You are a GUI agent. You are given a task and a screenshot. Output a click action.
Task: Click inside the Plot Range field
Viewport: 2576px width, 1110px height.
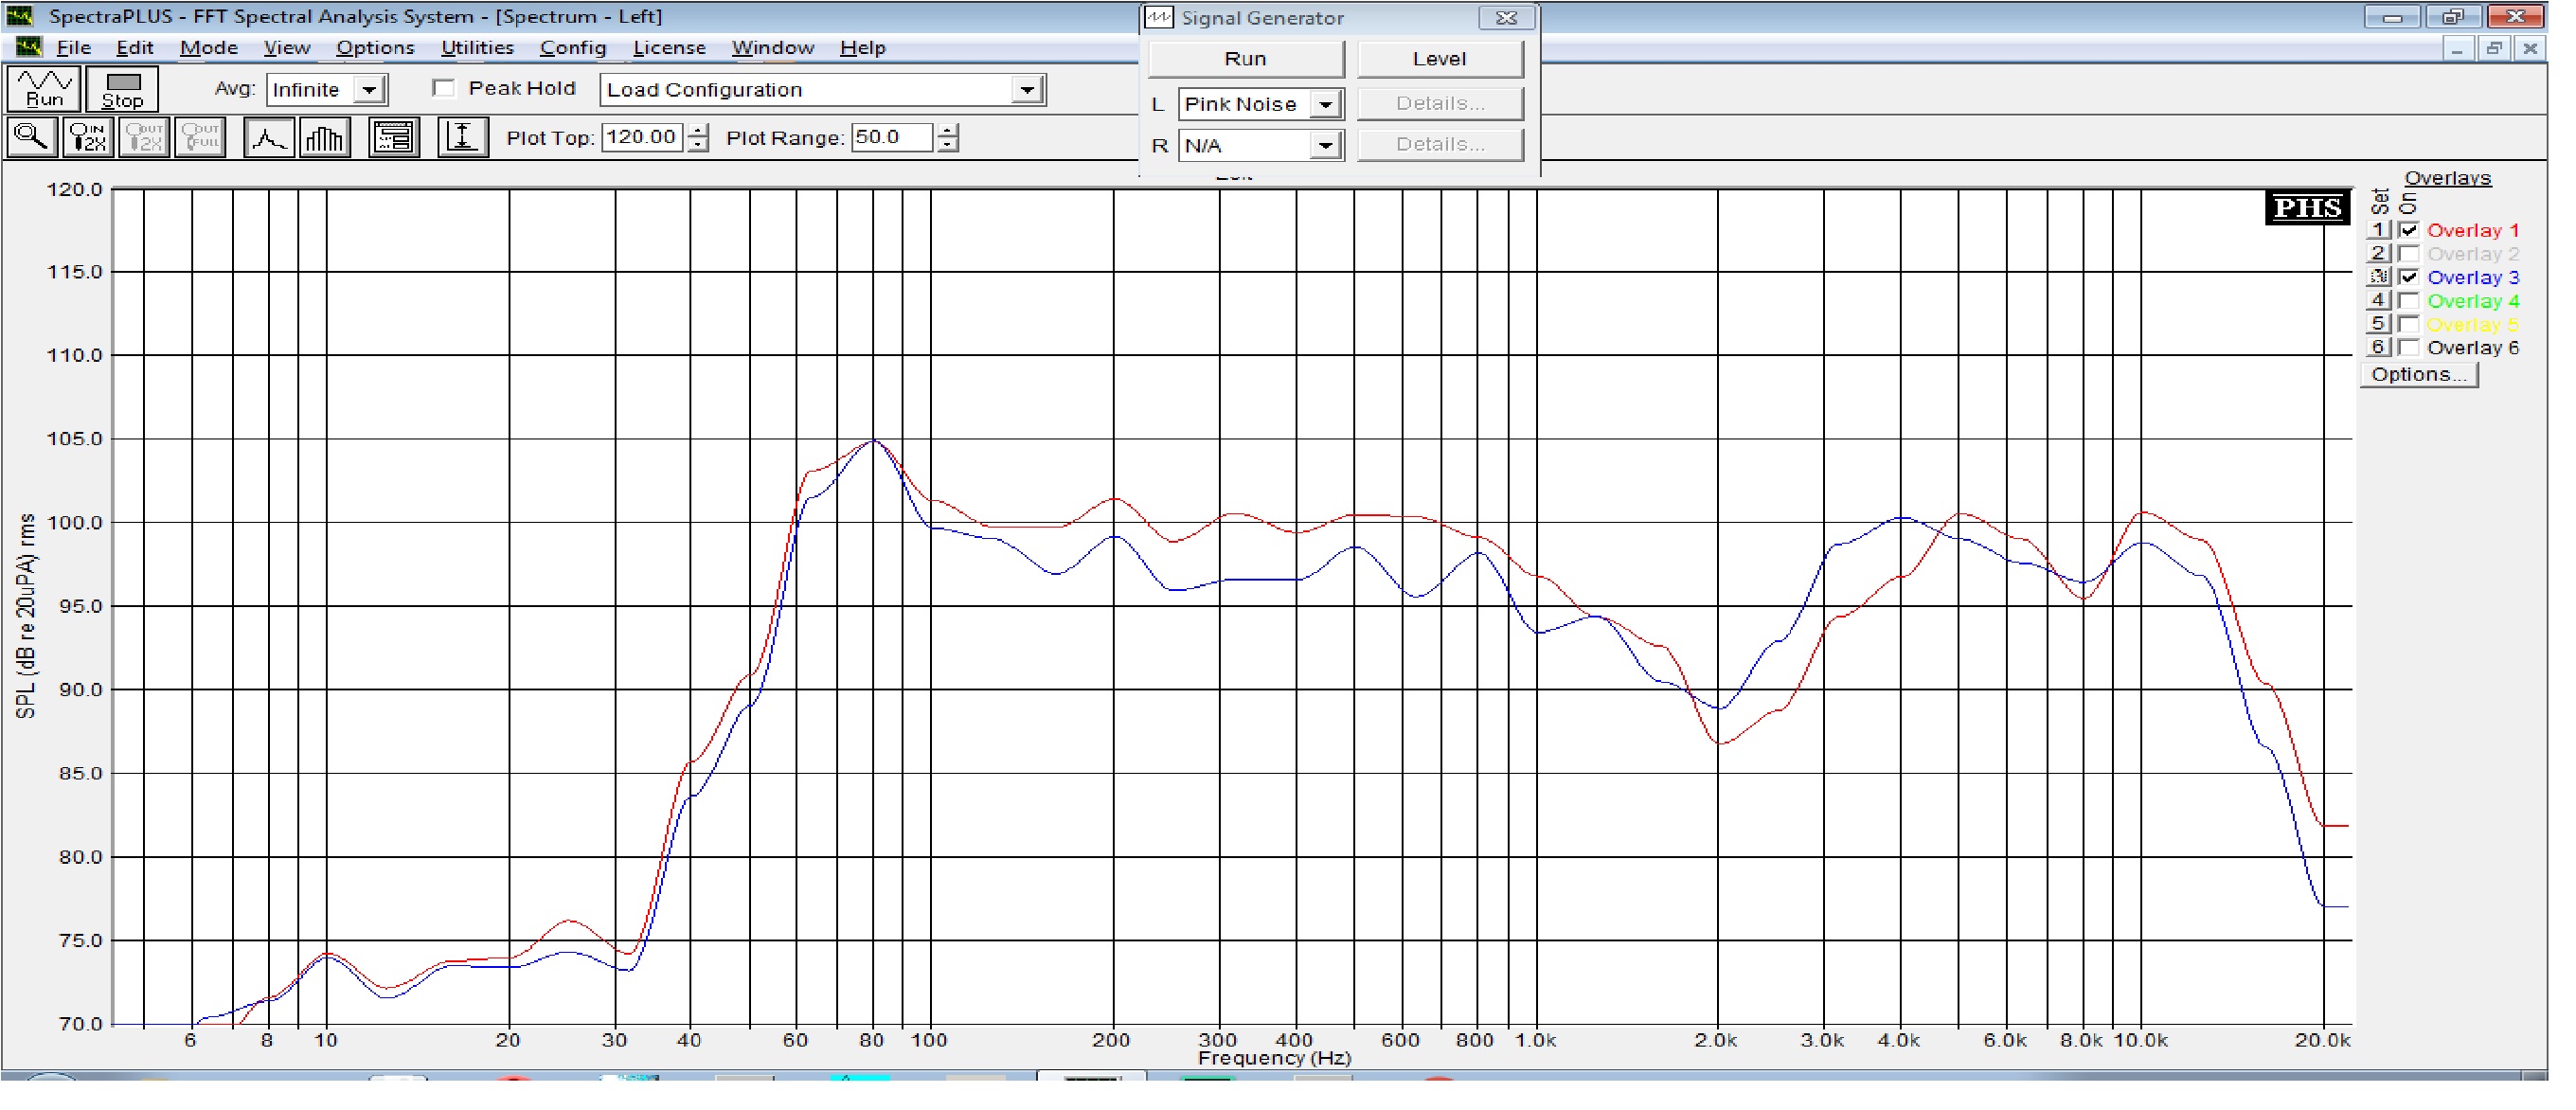890,137
